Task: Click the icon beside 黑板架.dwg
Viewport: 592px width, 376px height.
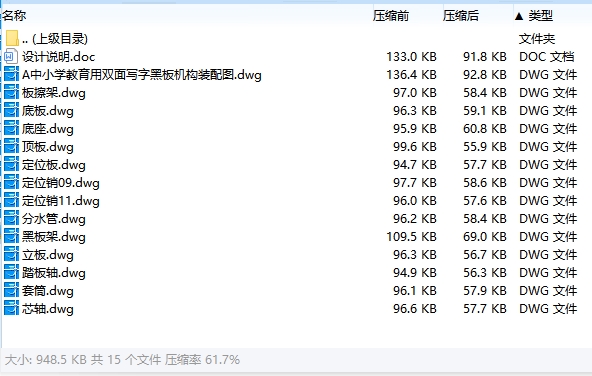Action: 11,237
